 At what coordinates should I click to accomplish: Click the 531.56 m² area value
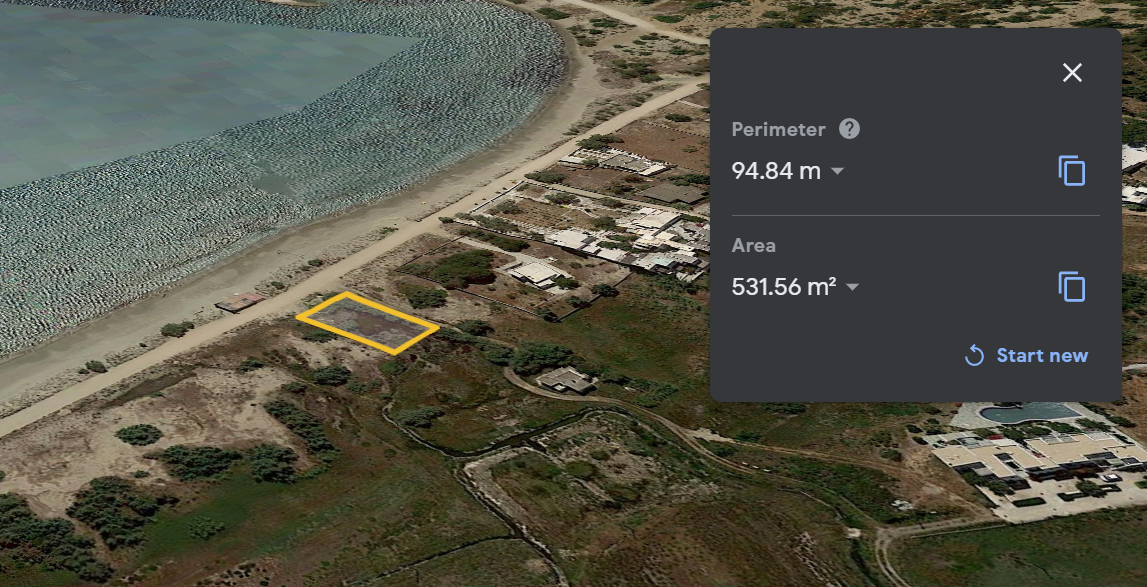[x=784, y=287]
